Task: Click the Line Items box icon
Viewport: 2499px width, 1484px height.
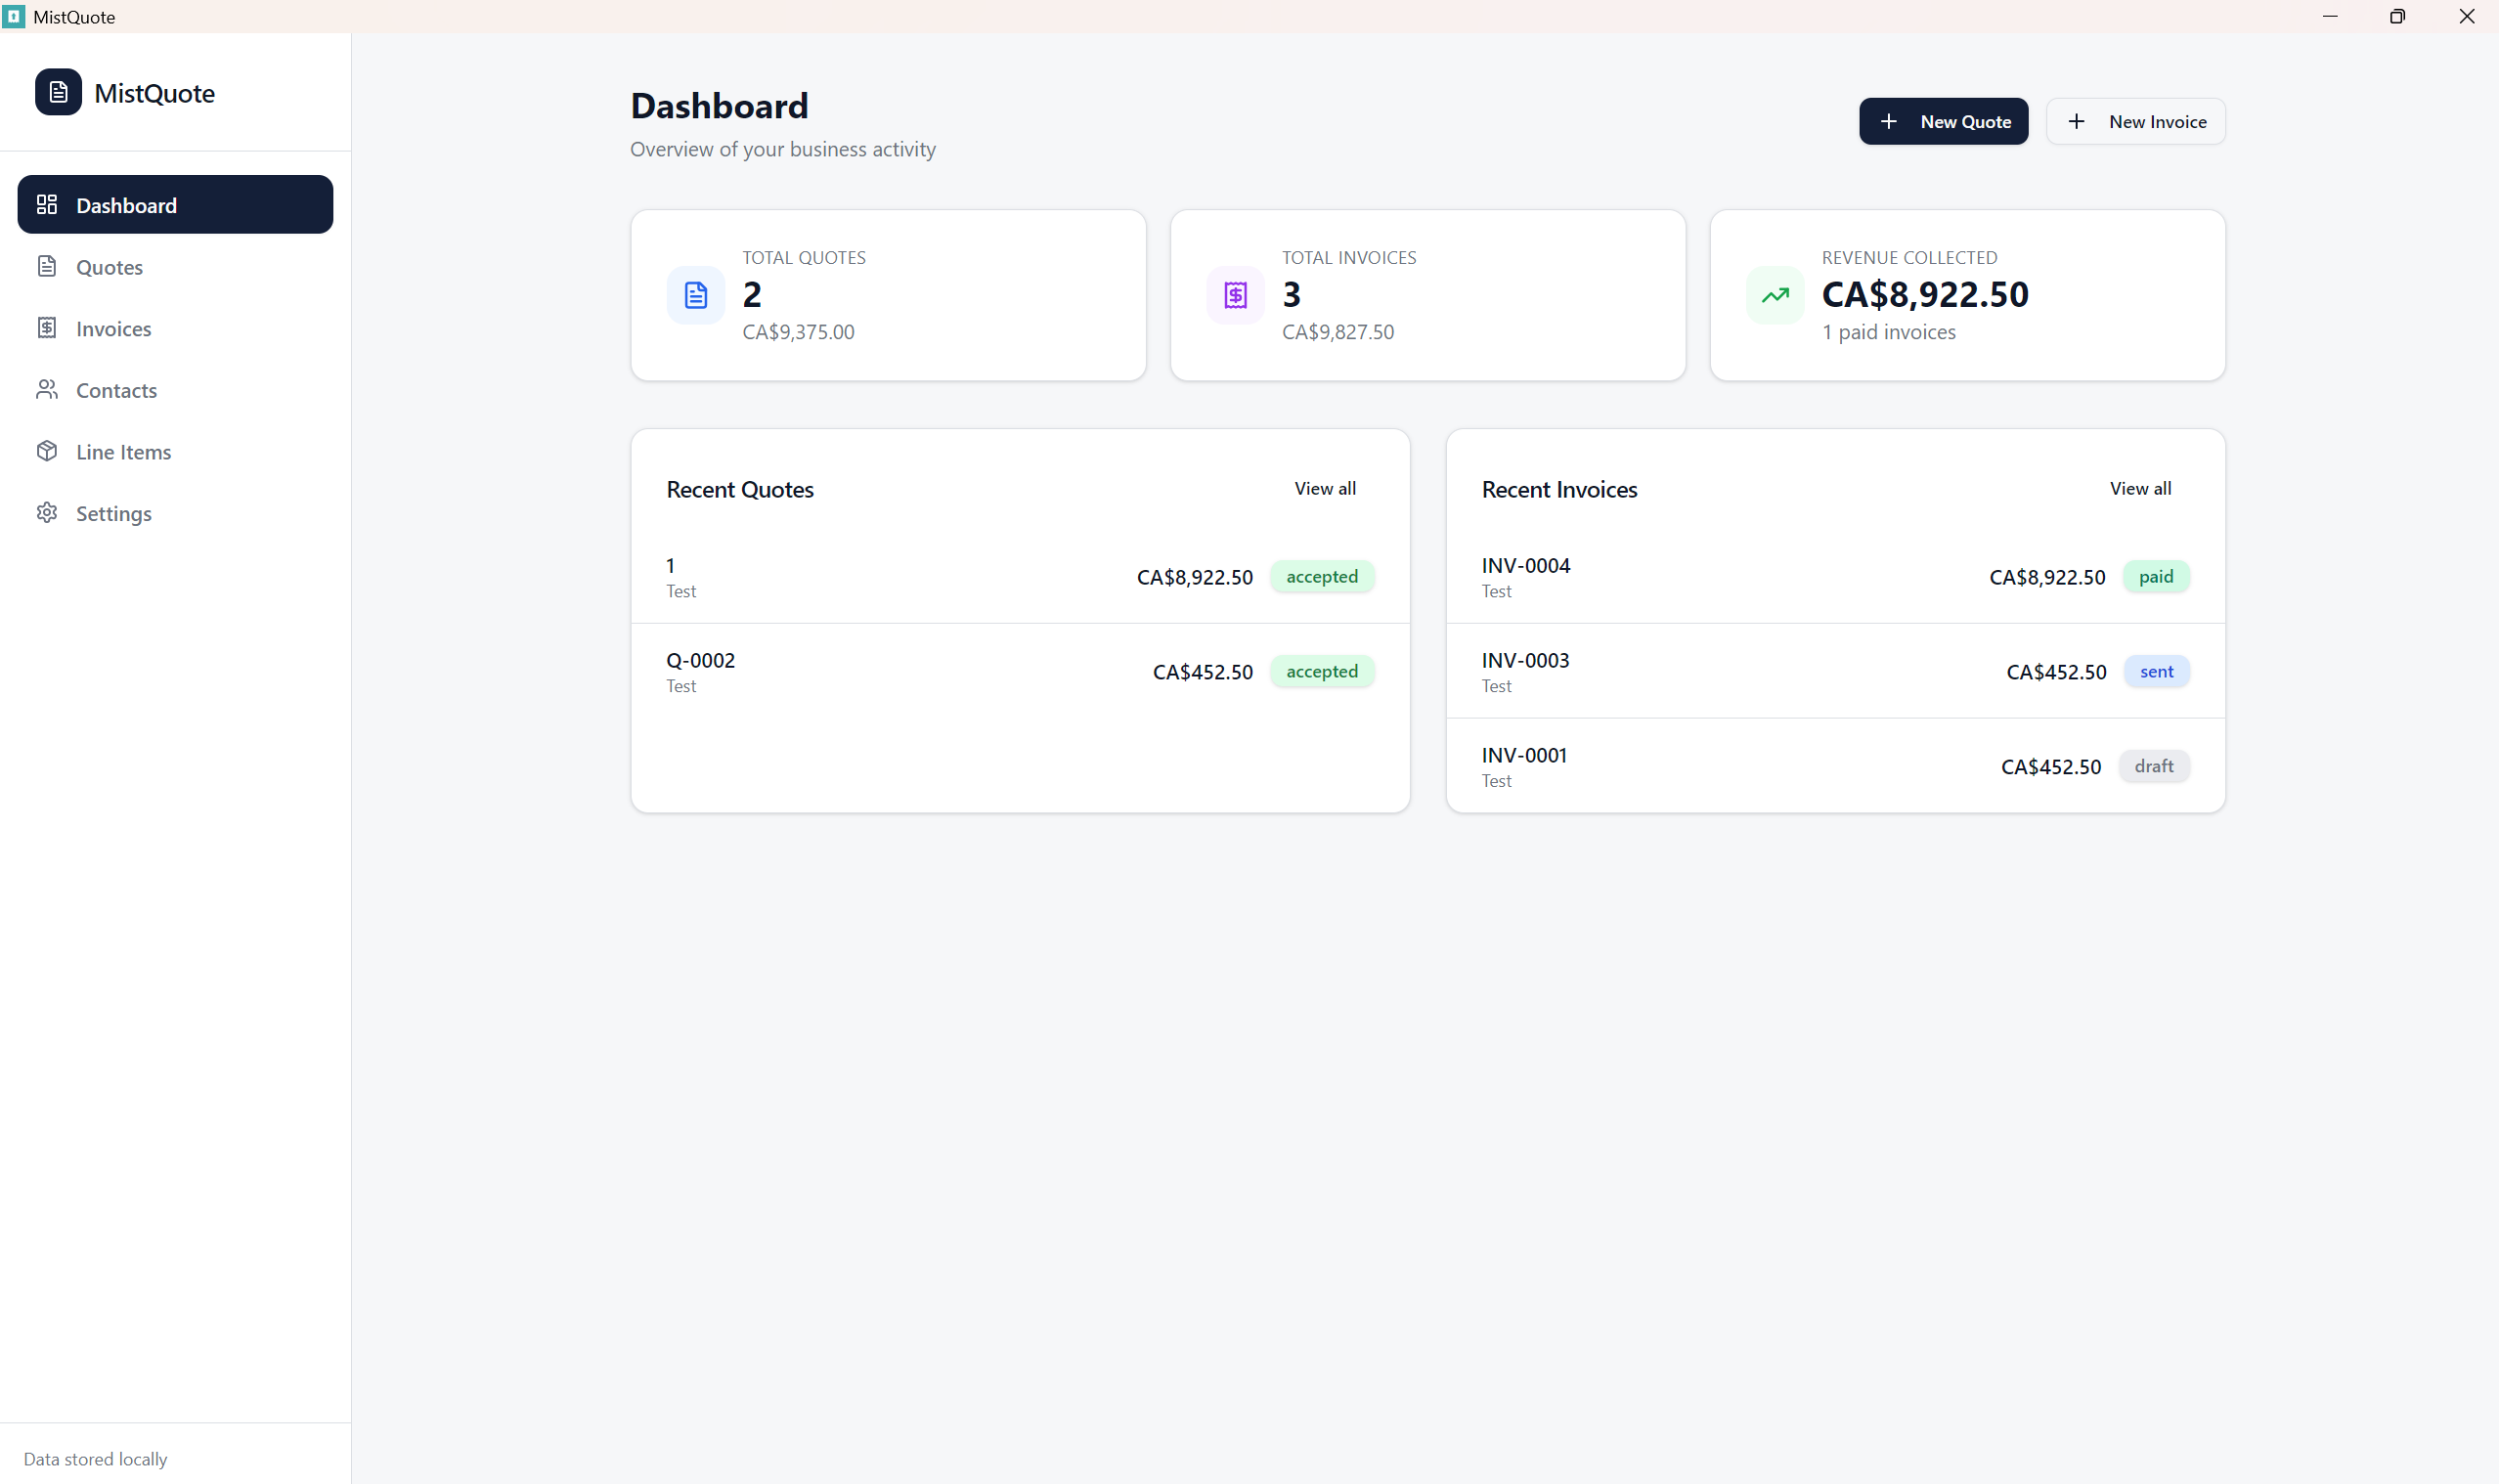Action: (46, 451)
